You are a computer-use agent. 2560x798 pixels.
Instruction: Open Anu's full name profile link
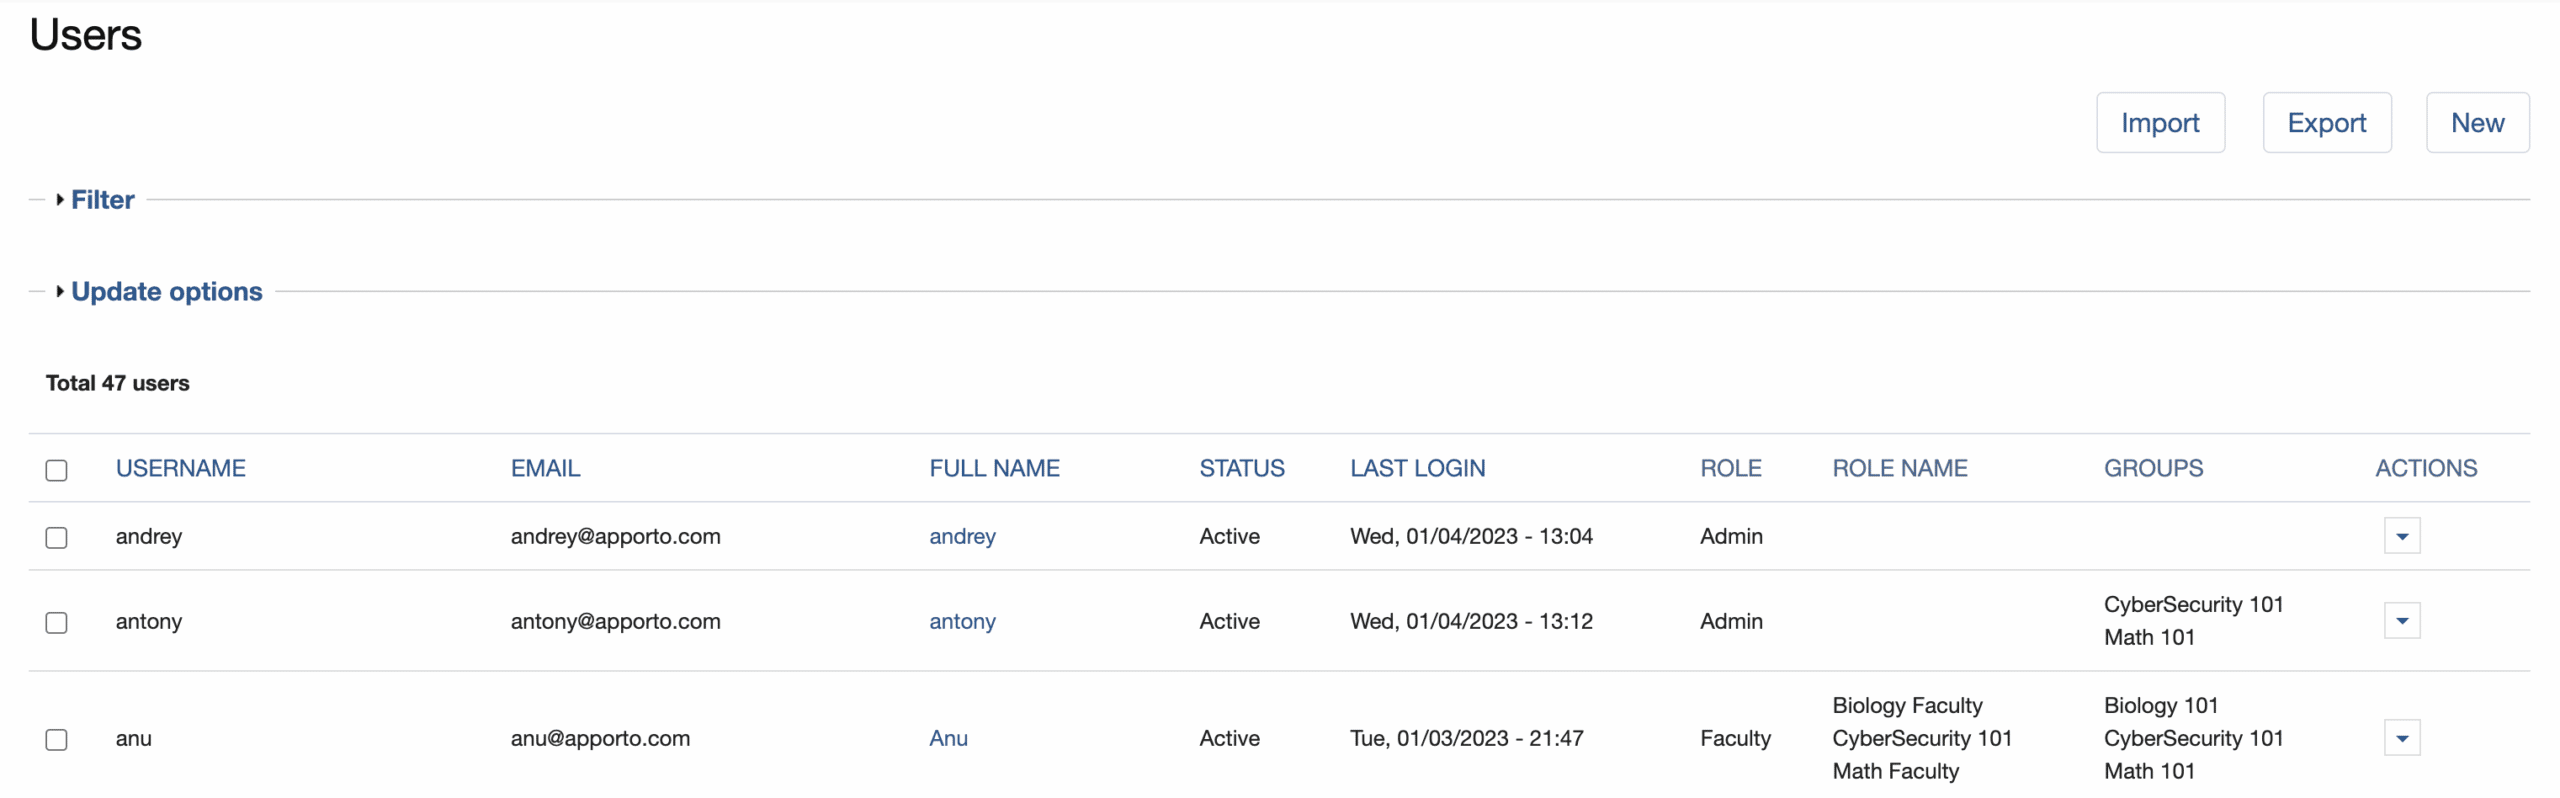[948, 739]
